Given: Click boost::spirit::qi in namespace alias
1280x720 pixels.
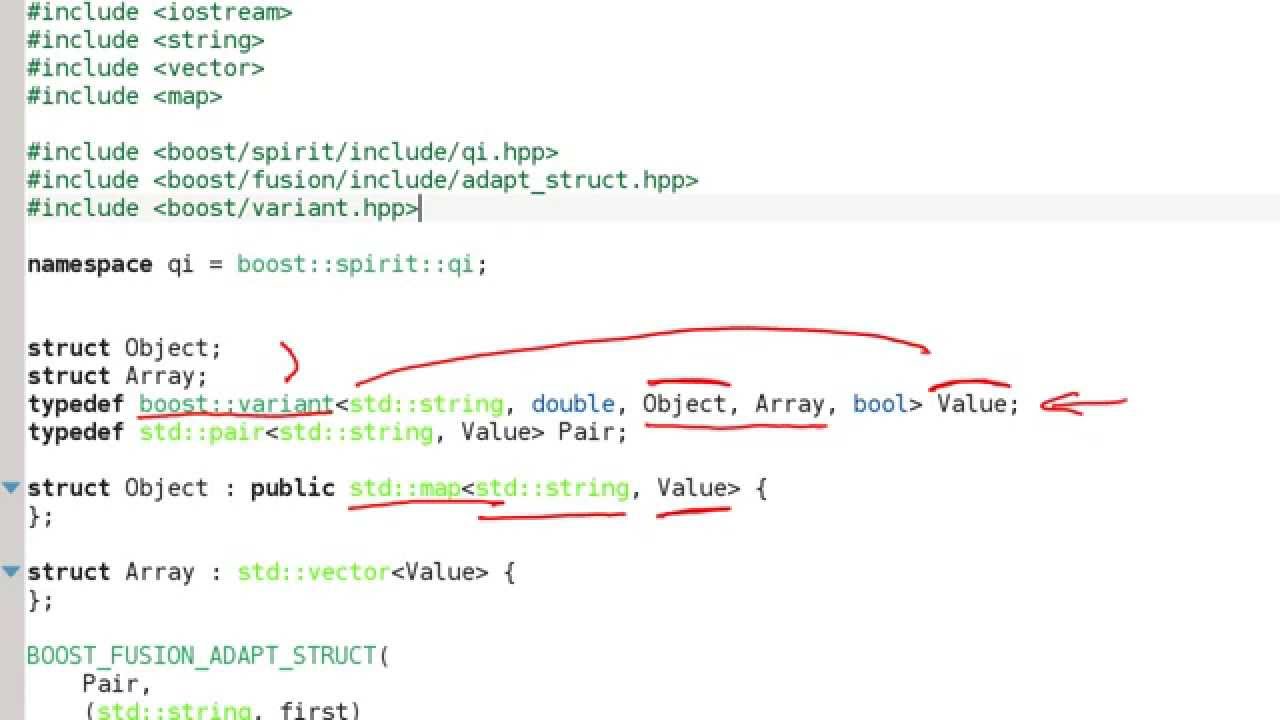Looking at the screenshot, I should (x=355, y=265).
